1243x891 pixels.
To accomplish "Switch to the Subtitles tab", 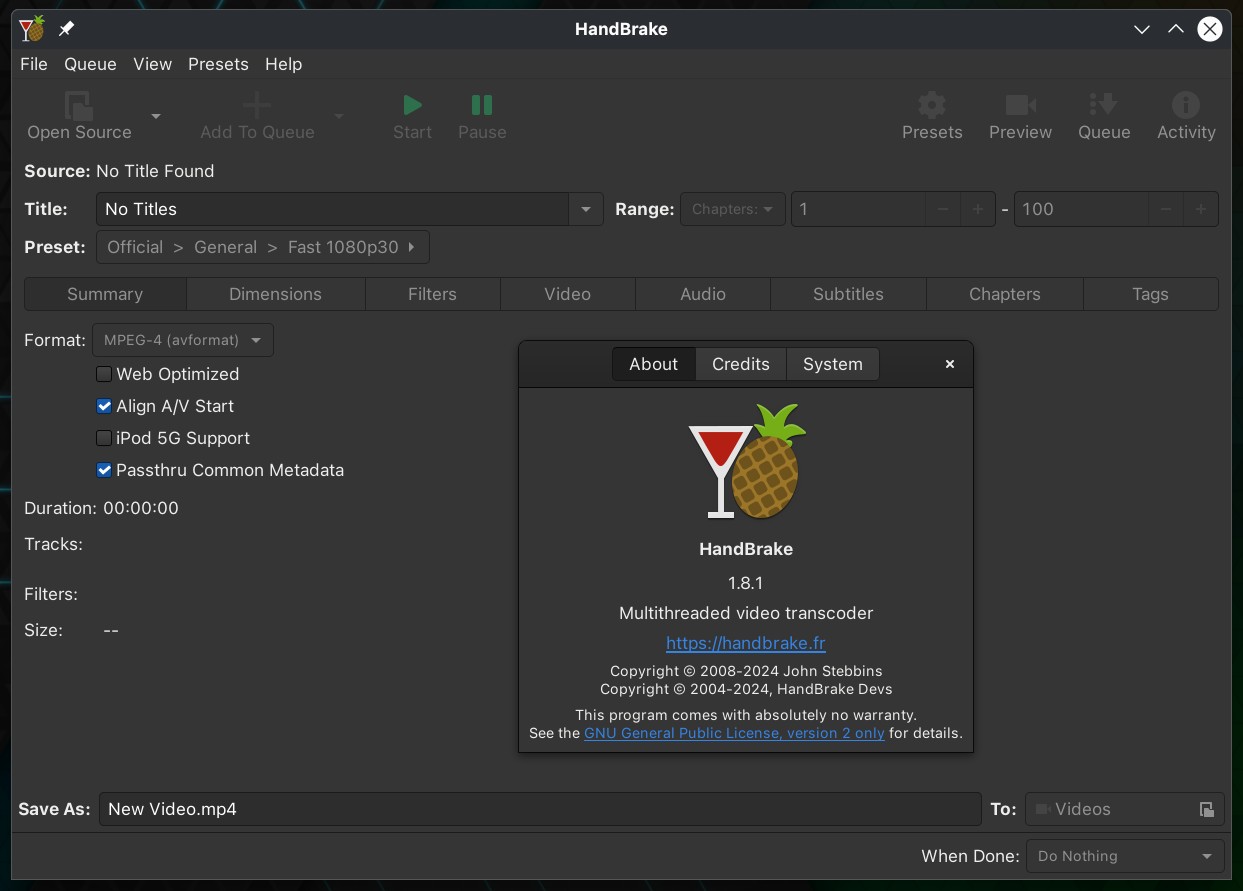I will click(x=848, y=294).
